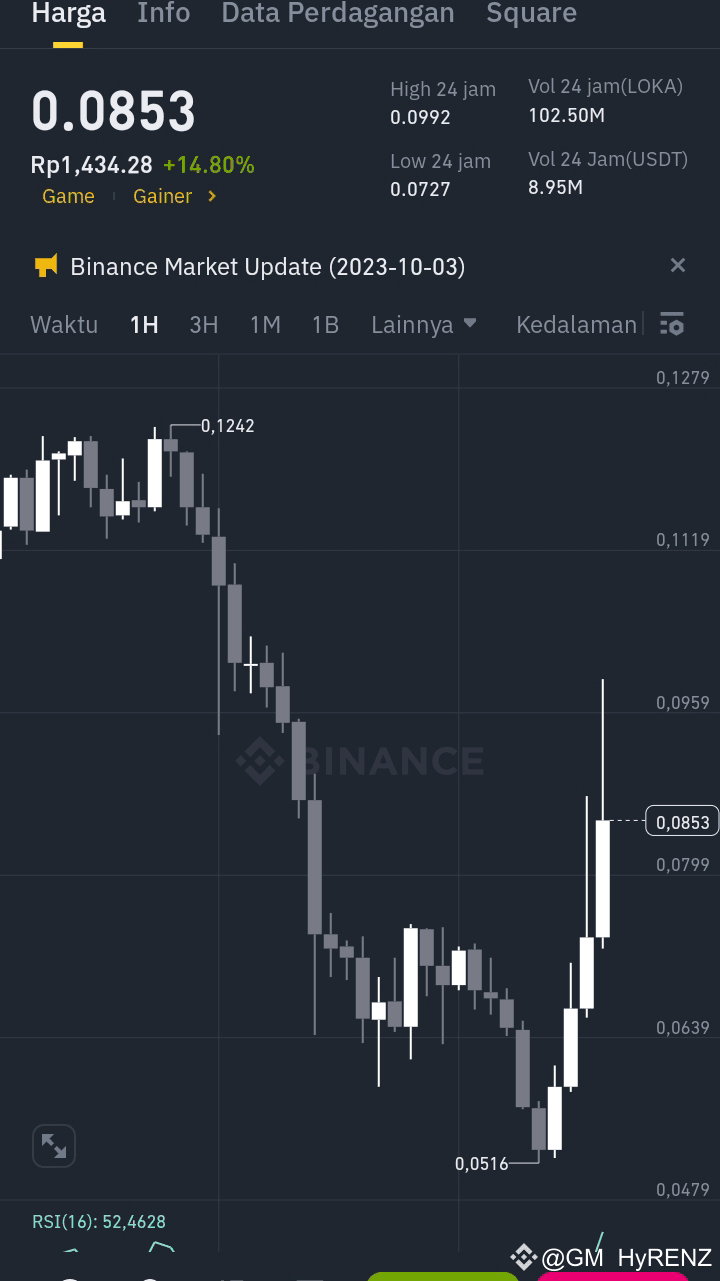Expand the Gainer category chevron

point(210,196)
